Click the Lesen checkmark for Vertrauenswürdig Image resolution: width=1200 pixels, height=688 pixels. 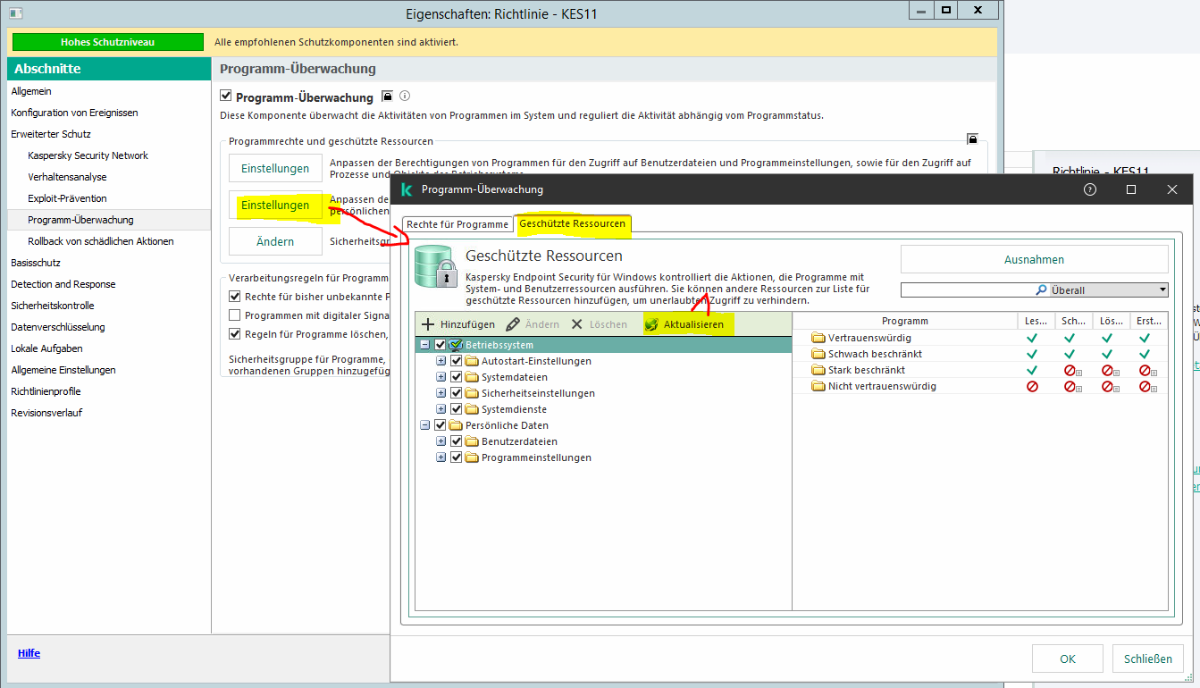tap(1033, 338)
